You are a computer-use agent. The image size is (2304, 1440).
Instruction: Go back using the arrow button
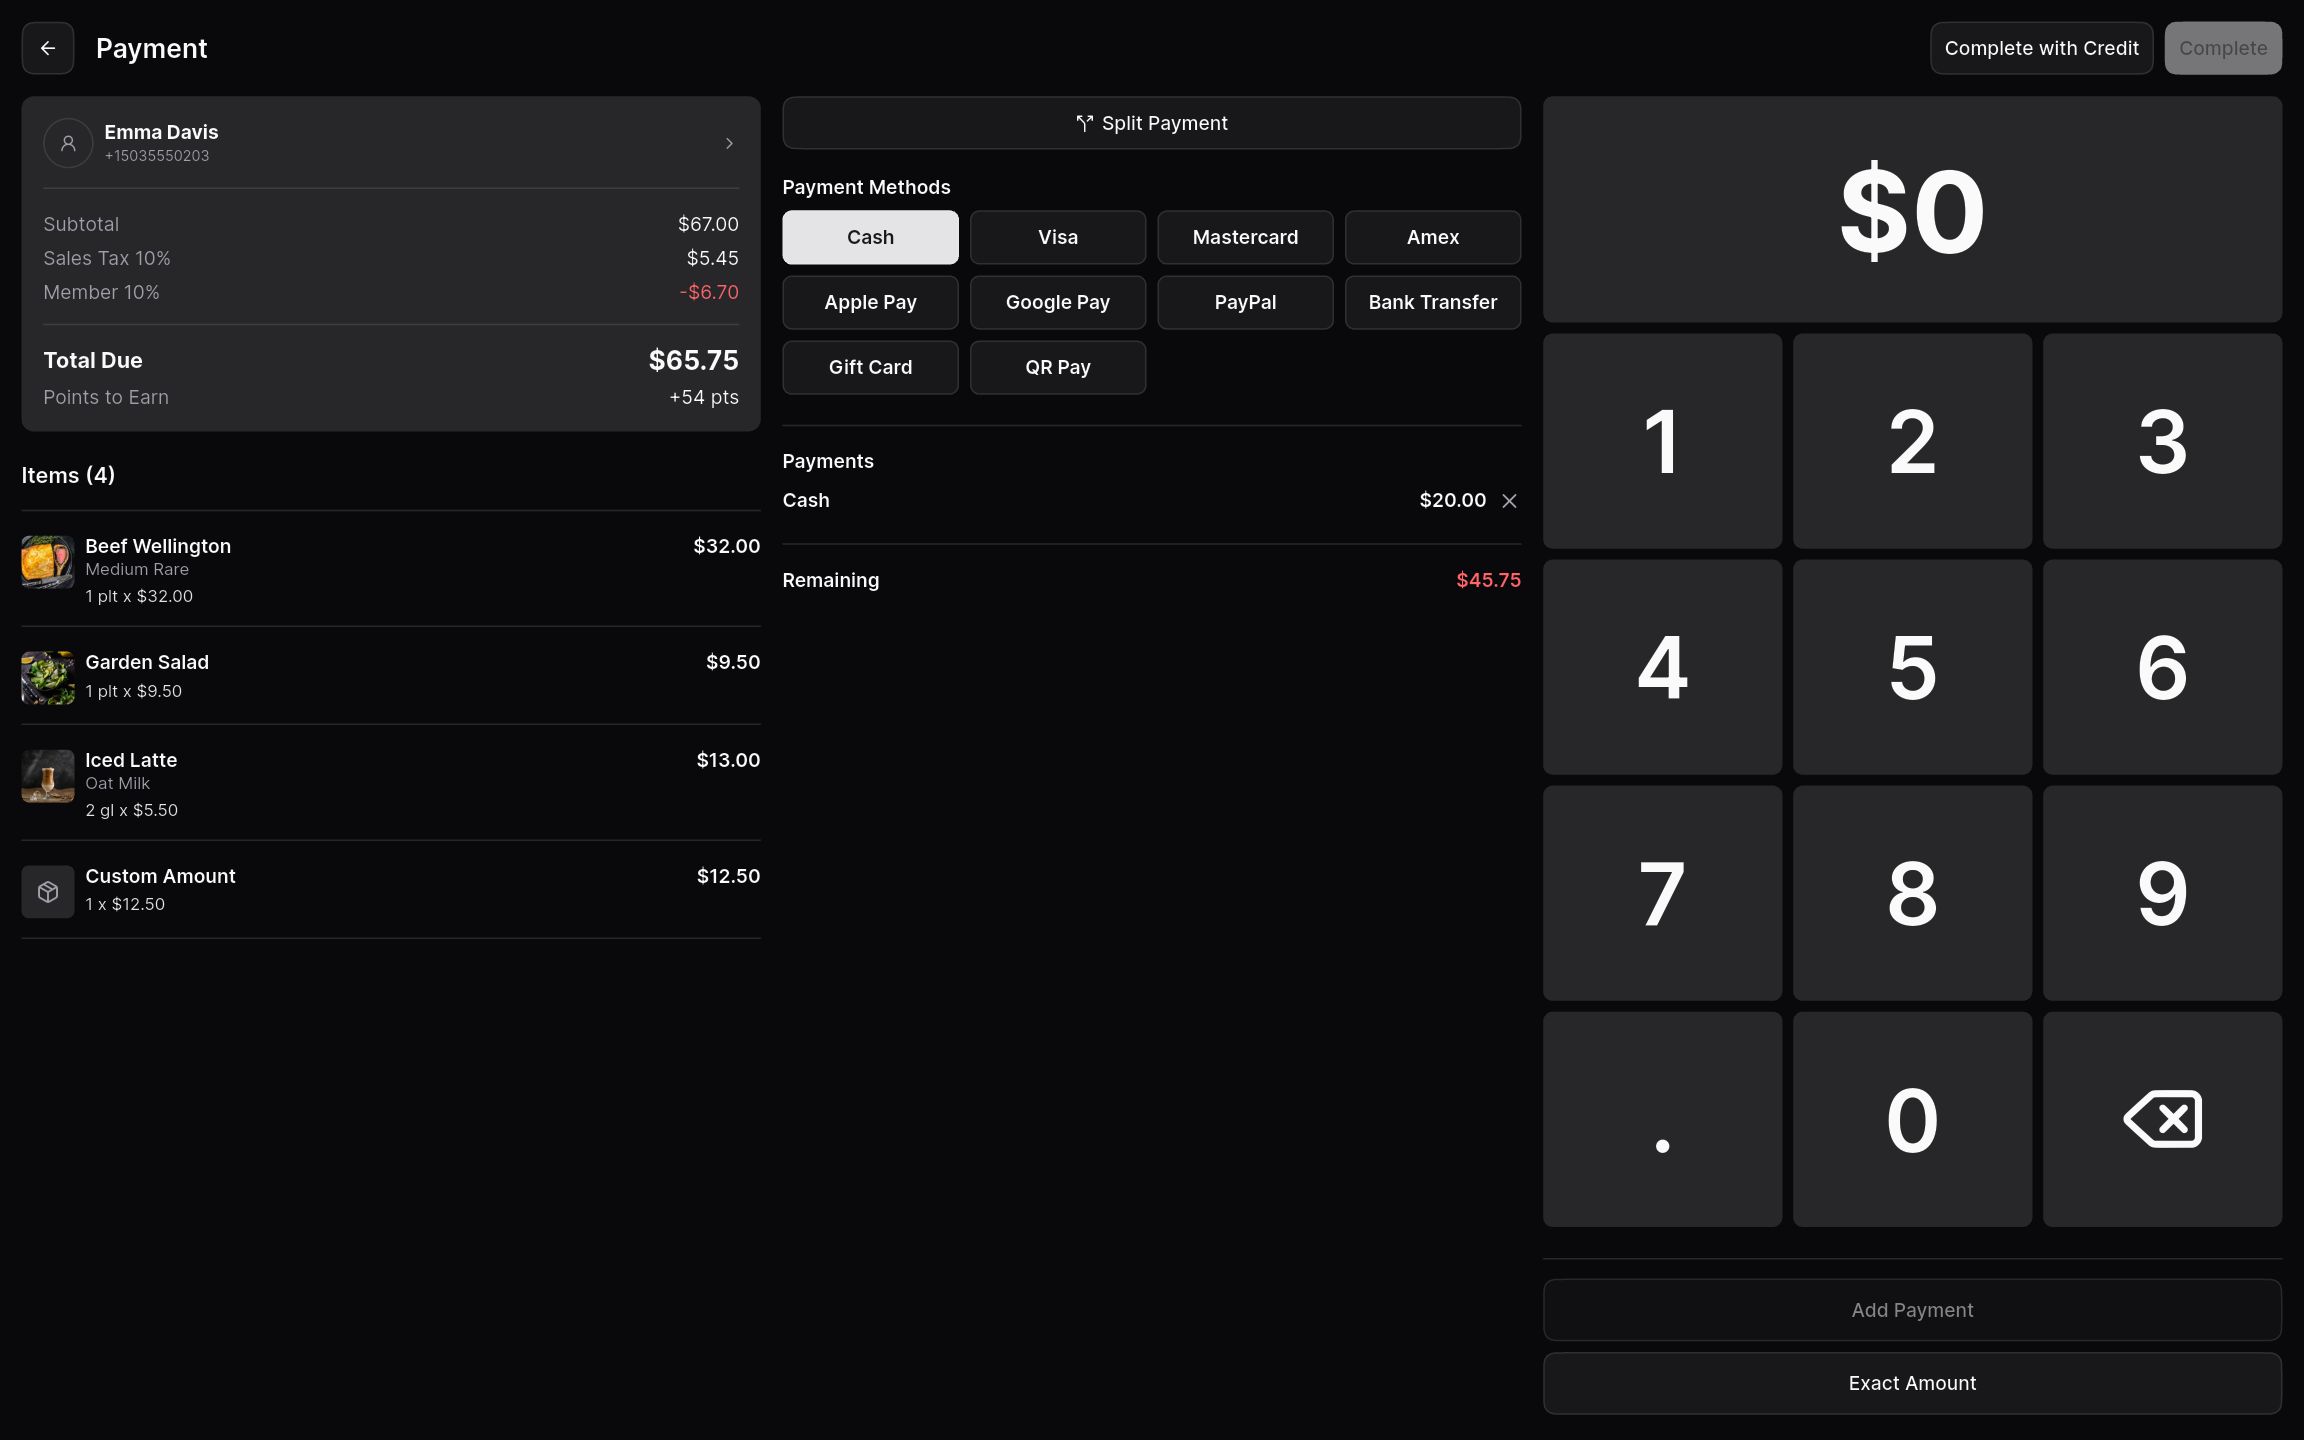tap(48, 48)
